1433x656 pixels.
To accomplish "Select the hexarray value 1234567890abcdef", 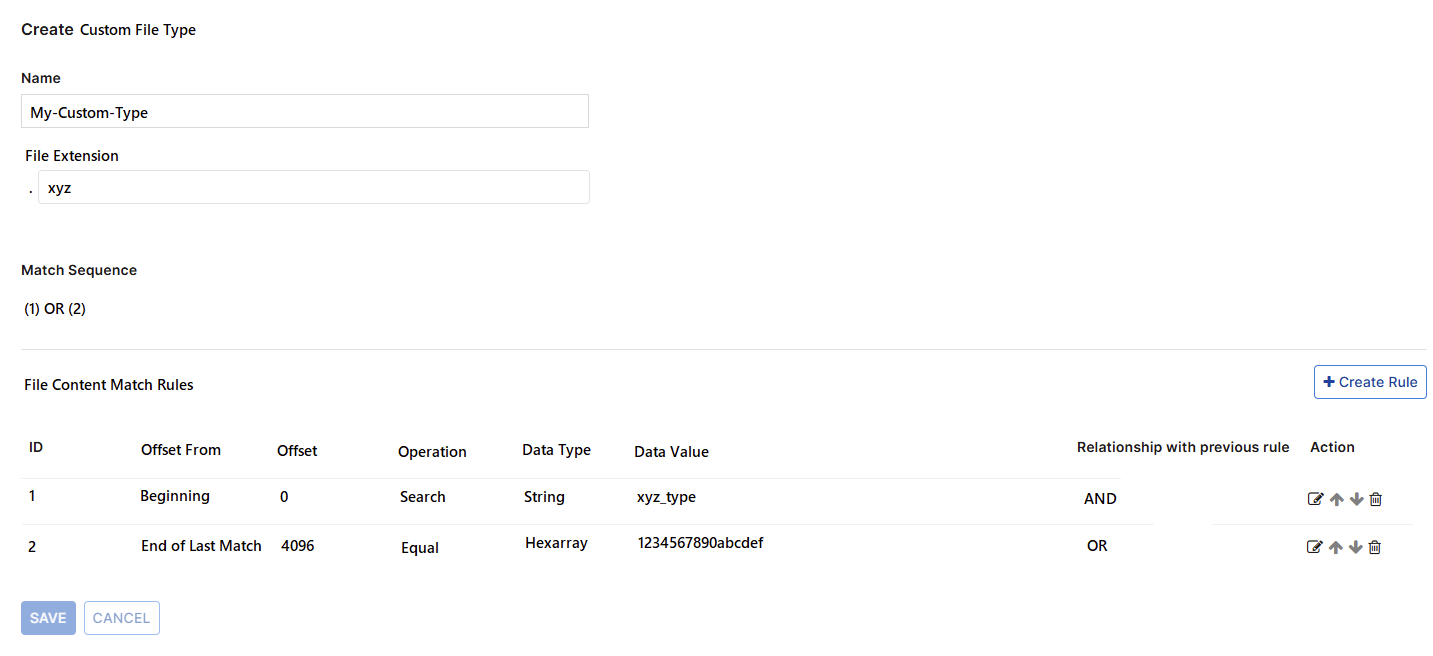I will (x=700, y=543).
